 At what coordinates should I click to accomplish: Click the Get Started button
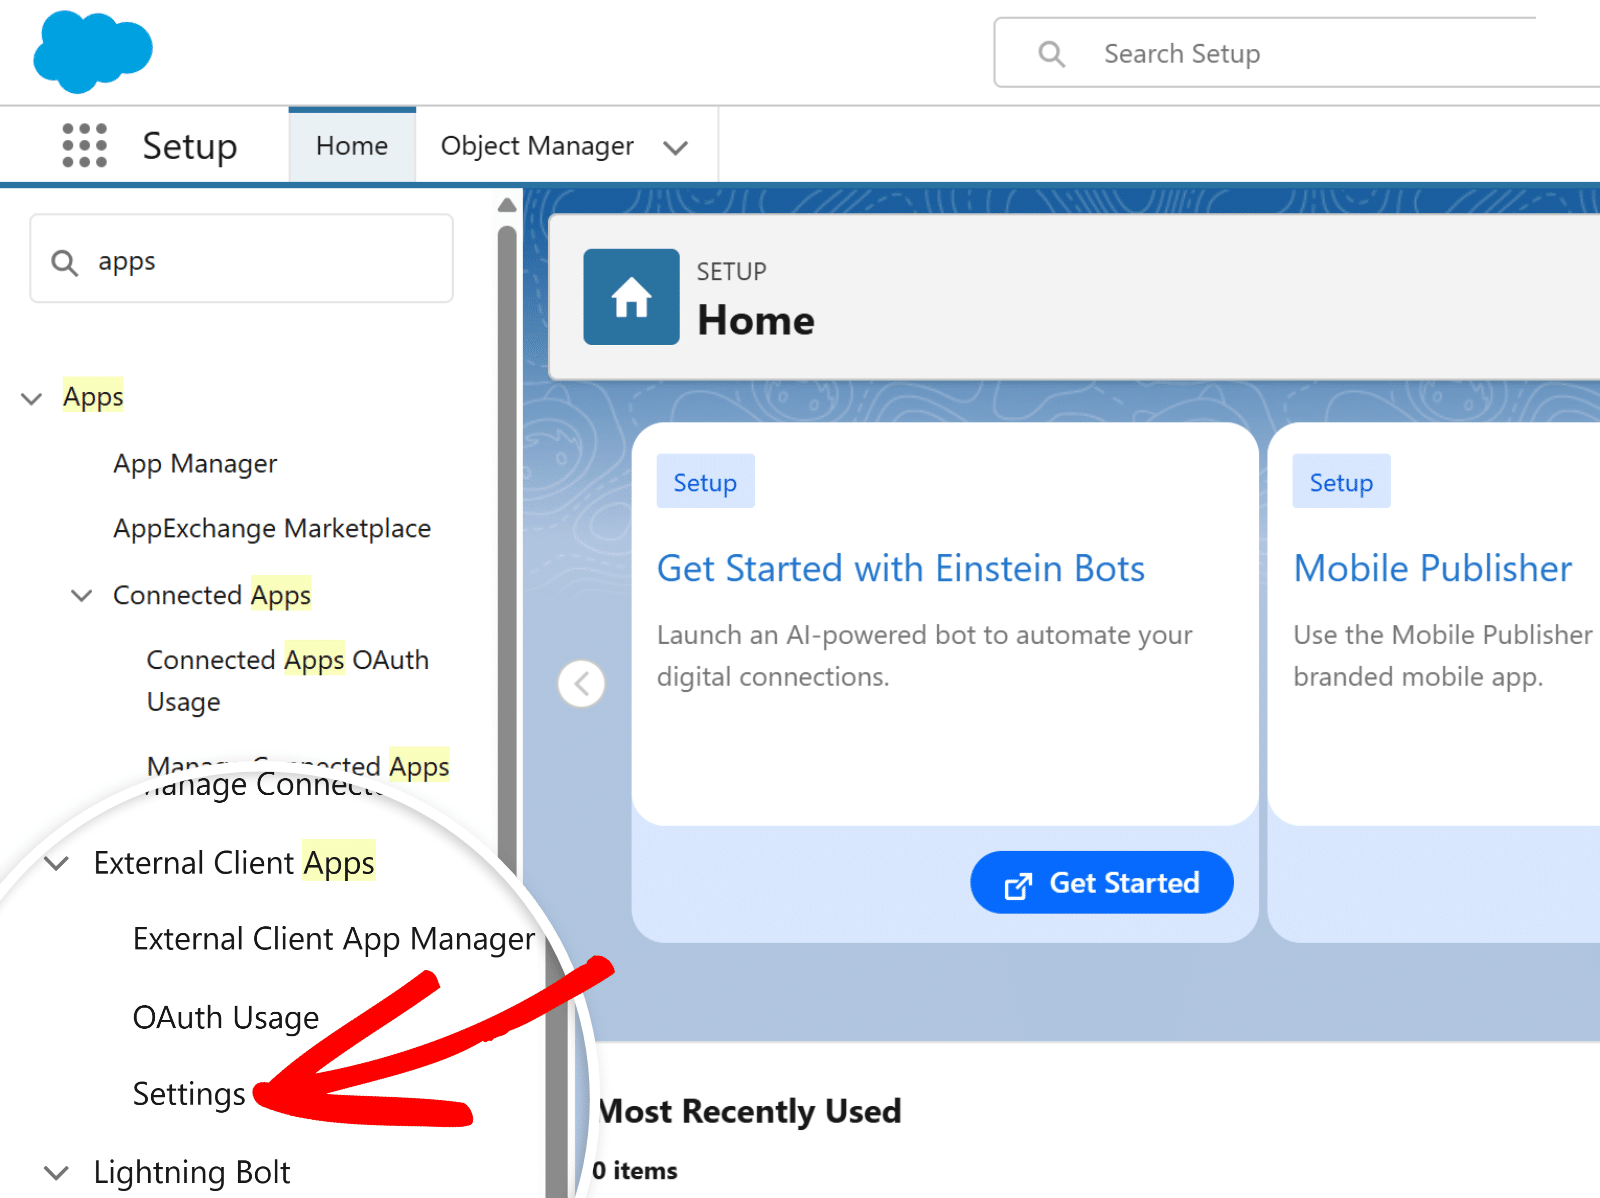coord(1101,882)
